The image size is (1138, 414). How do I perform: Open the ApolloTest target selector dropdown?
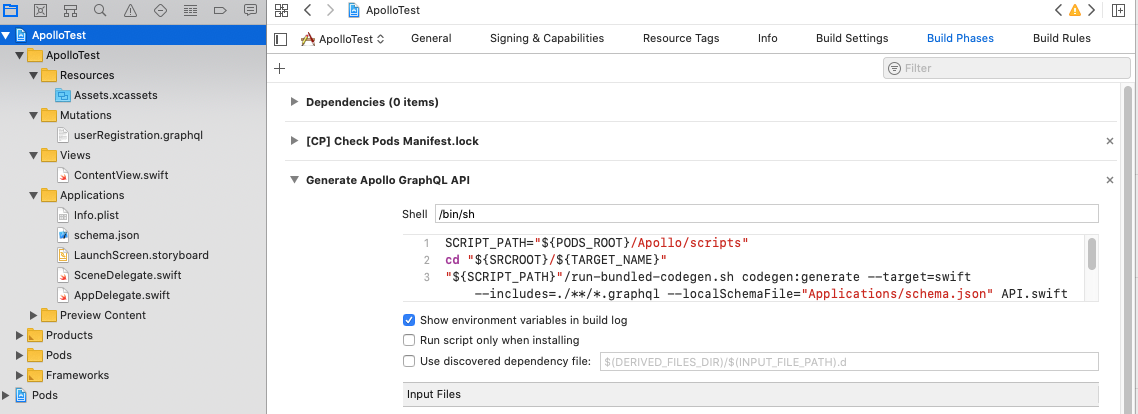click(343, 38)
